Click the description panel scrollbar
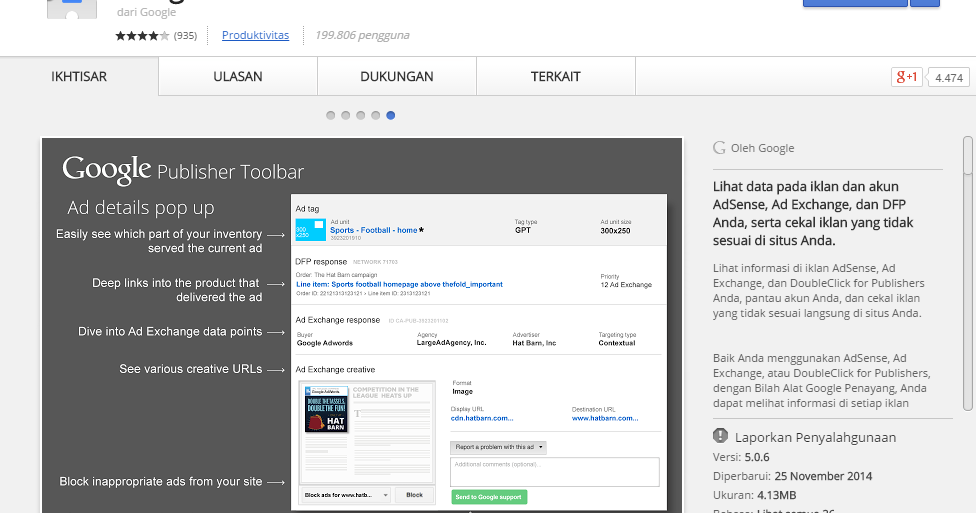976x513 pixels. tap(967, 270)
